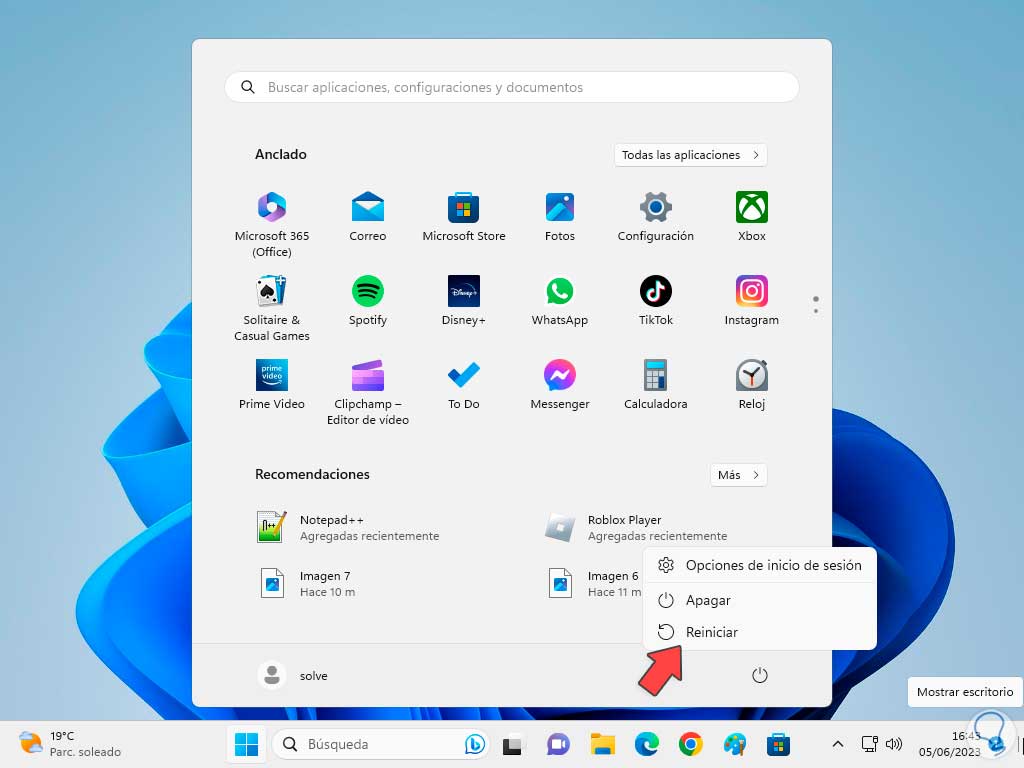Open the Reloj clock app
Image resolution: width=1024 pixels, height=768 pixels.
coord(752,384)
